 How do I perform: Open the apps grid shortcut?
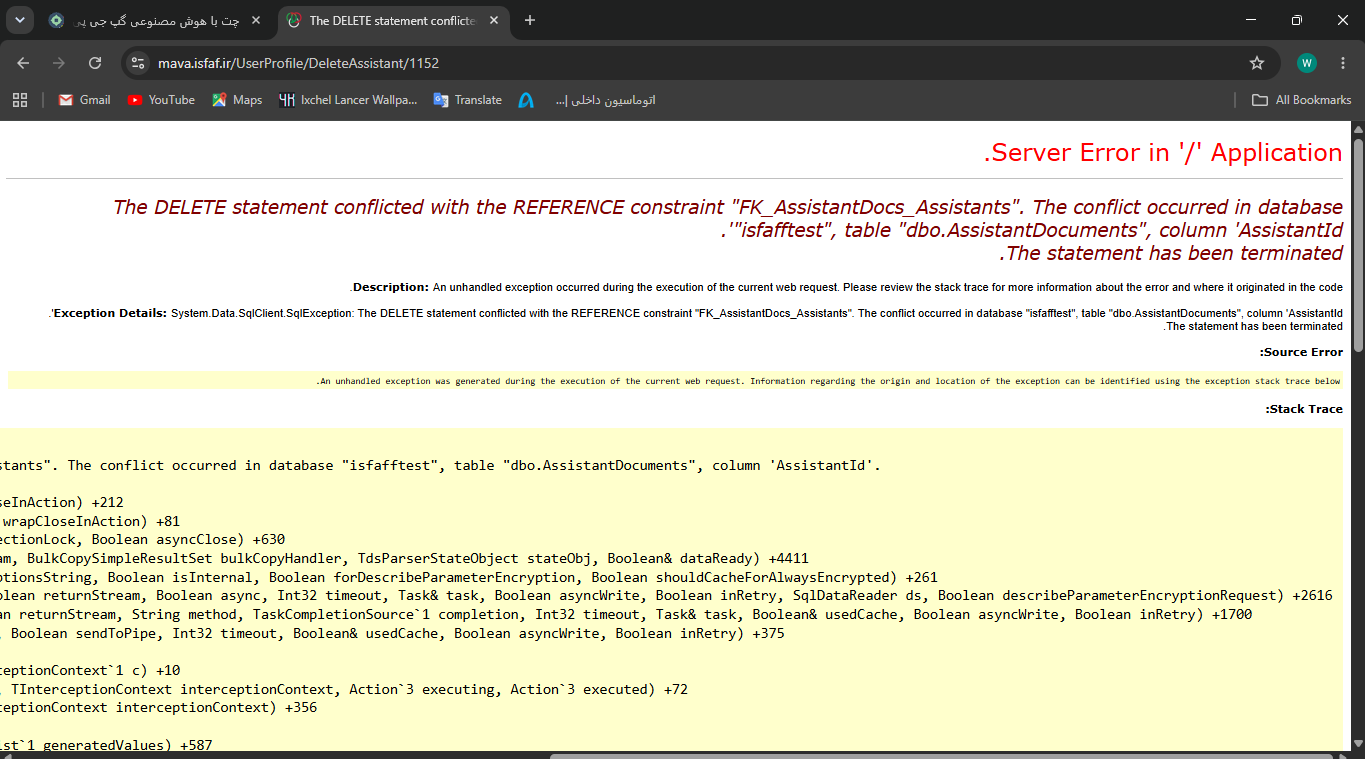pyautogui.click(x=20, y=100)
